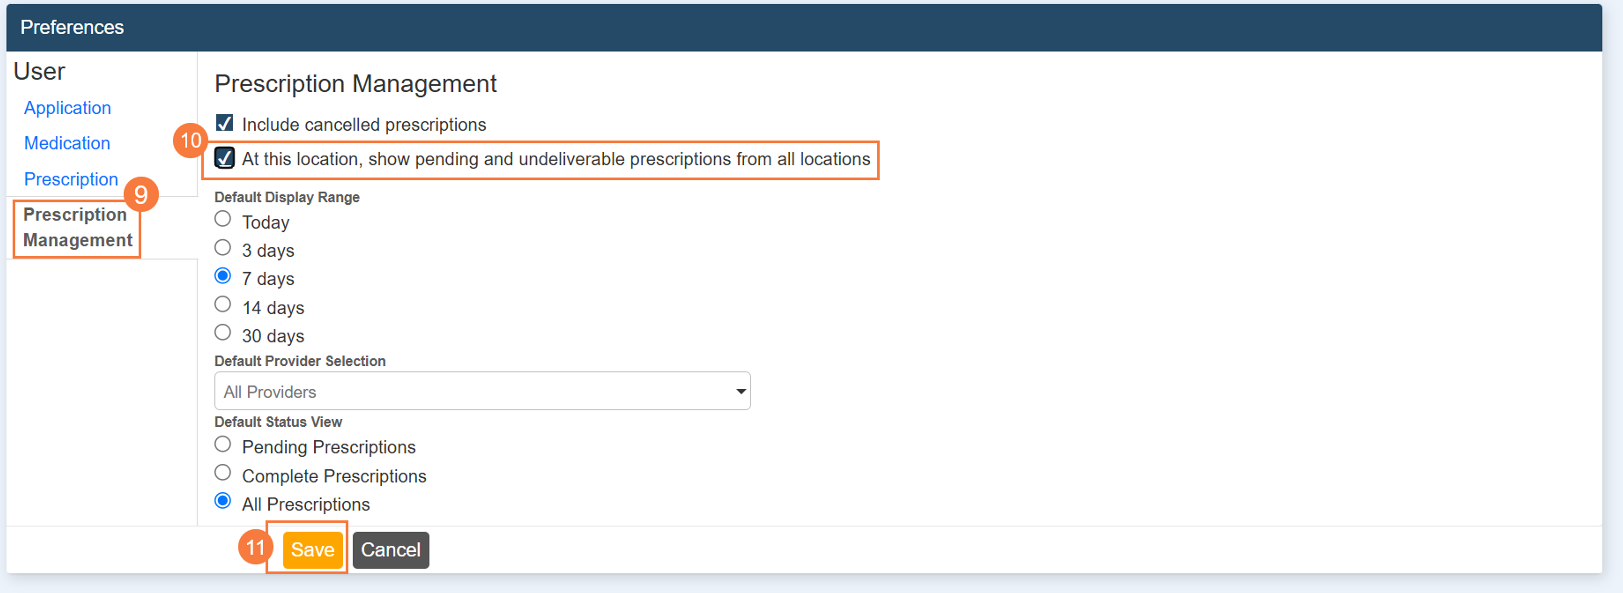Select 14 days display range
1623x593 pixels.
[x=223, y=305]
